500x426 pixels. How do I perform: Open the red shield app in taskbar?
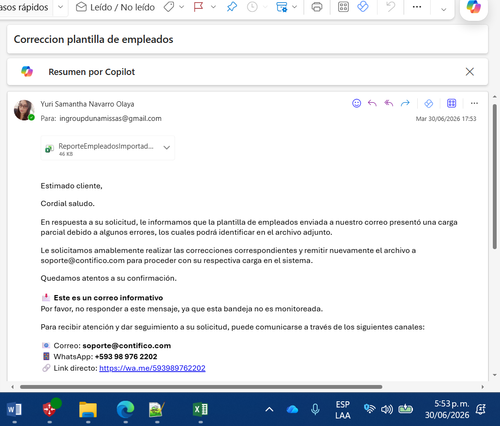coord(50,409)
